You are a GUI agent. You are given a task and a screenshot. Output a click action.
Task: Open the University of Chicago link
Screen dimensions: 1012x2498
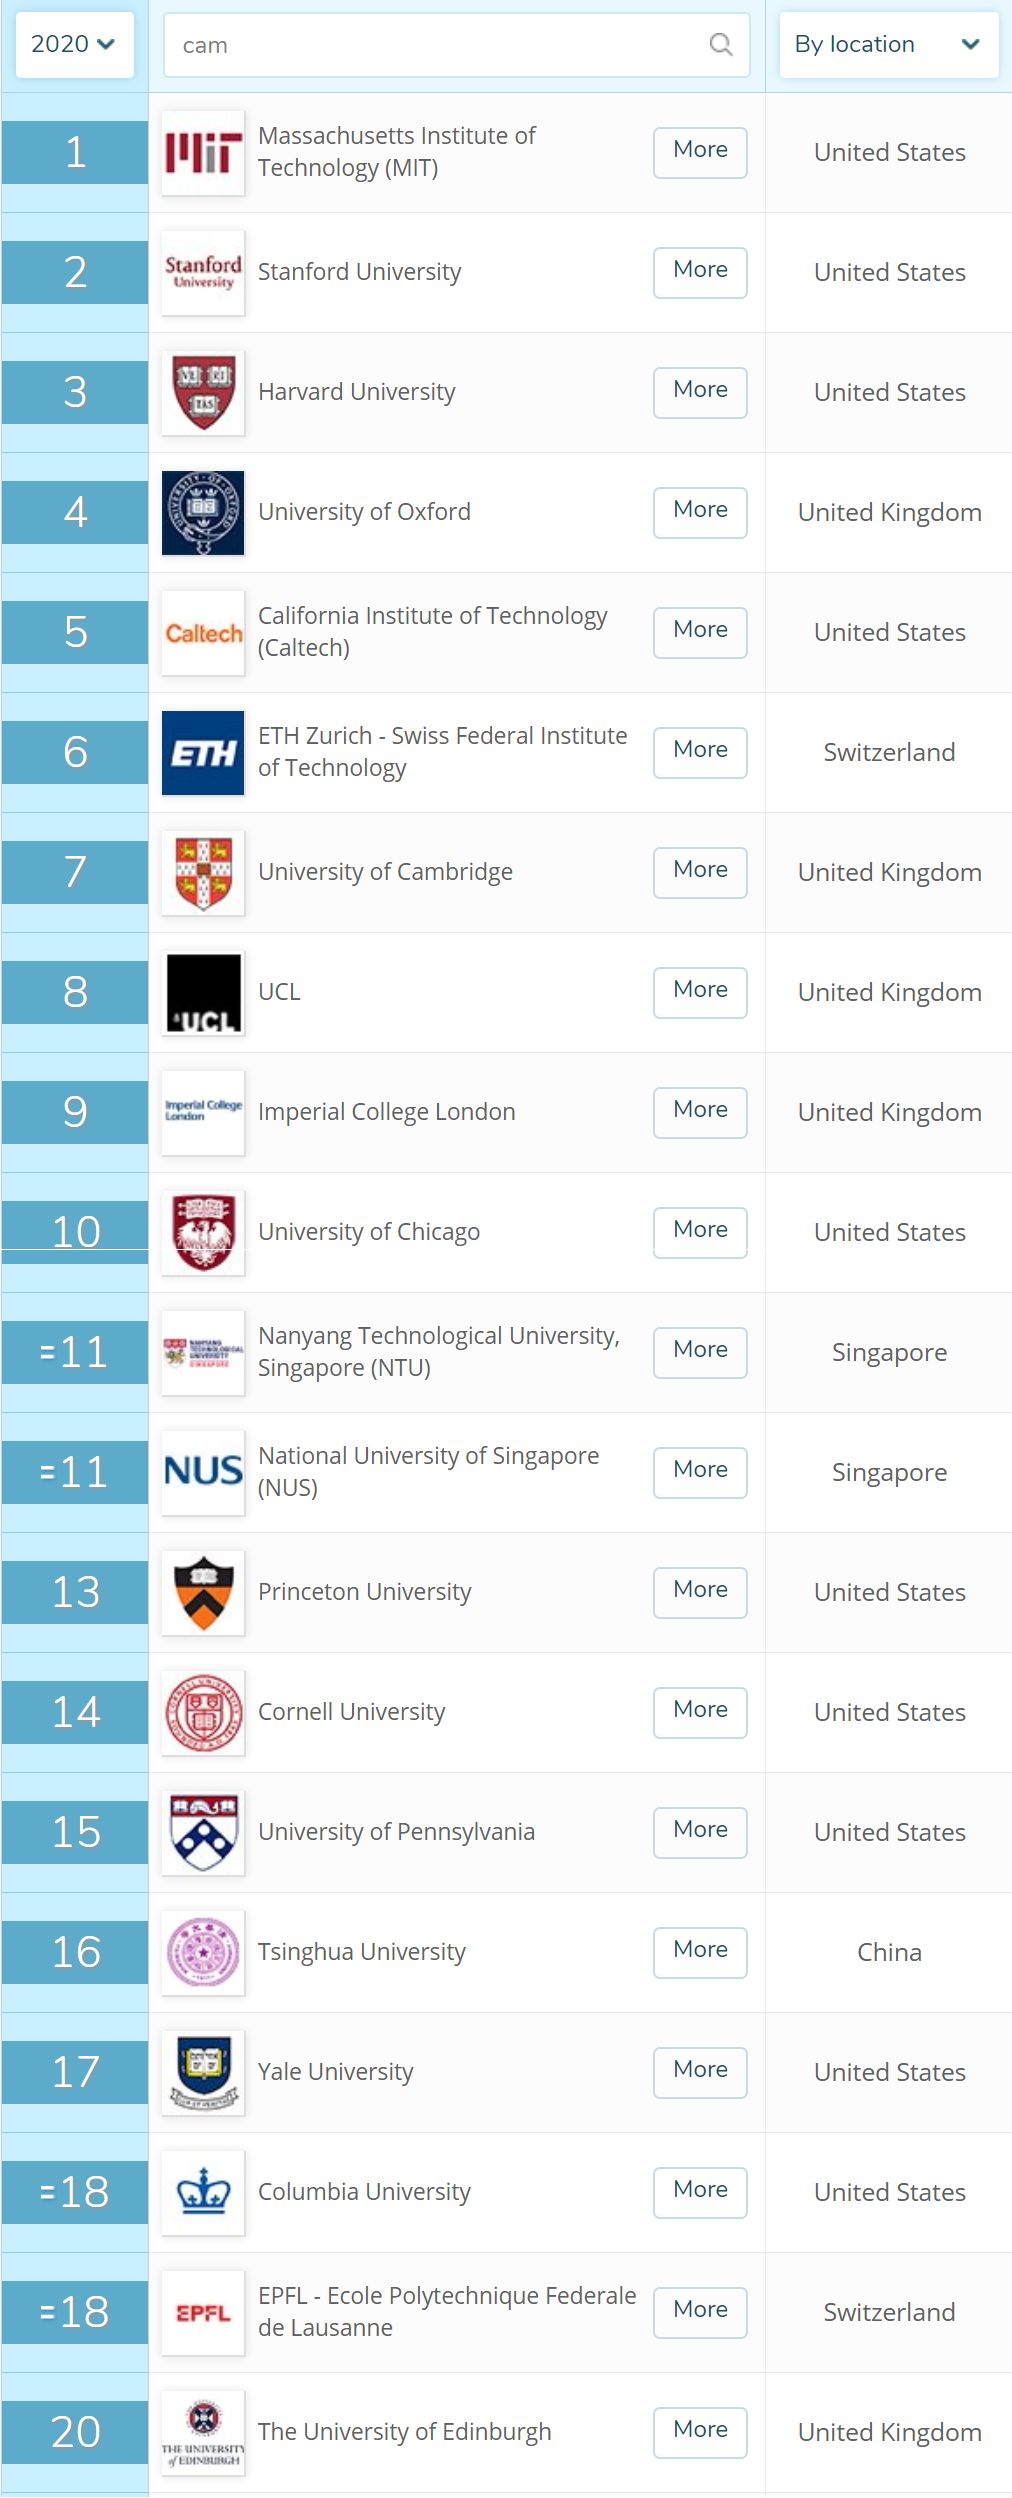pos(368,1232)
